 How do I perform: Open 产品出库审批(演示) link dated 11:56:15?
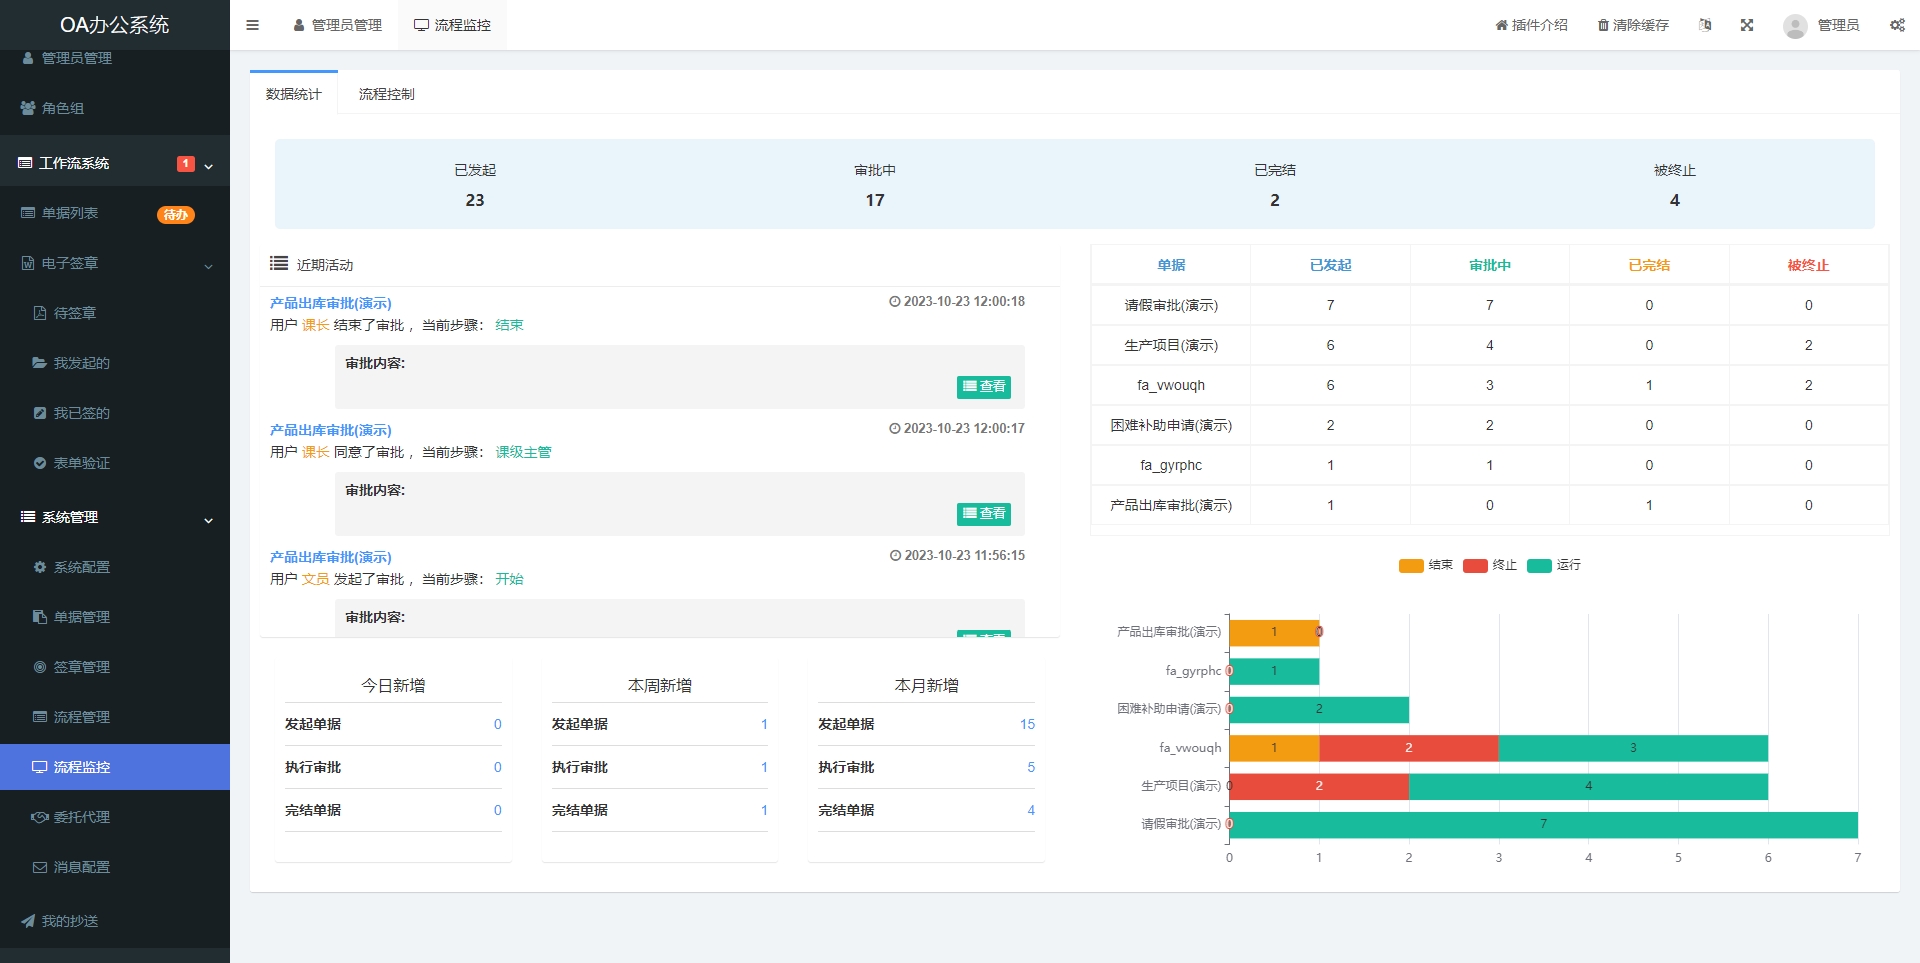(331, 557)
